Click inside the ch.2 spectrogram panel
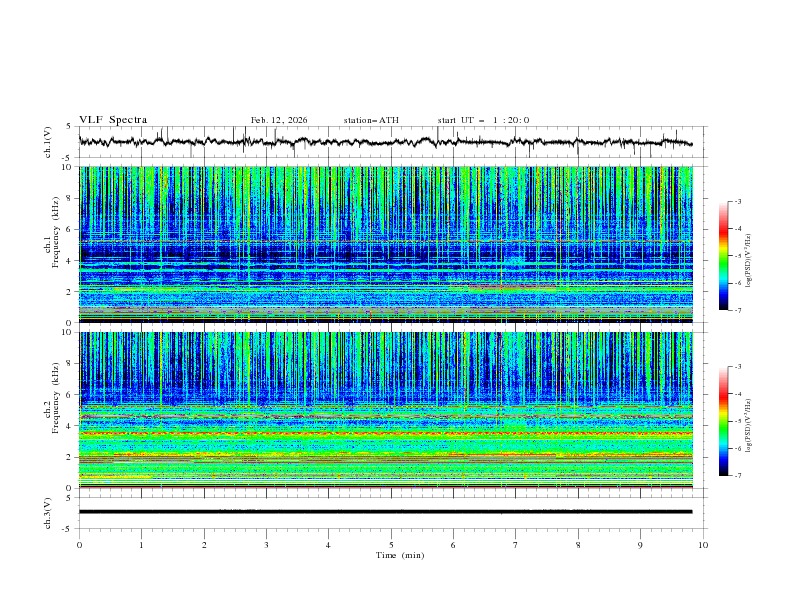Viewport: 792px width, 612px height. tap(385, 410)
